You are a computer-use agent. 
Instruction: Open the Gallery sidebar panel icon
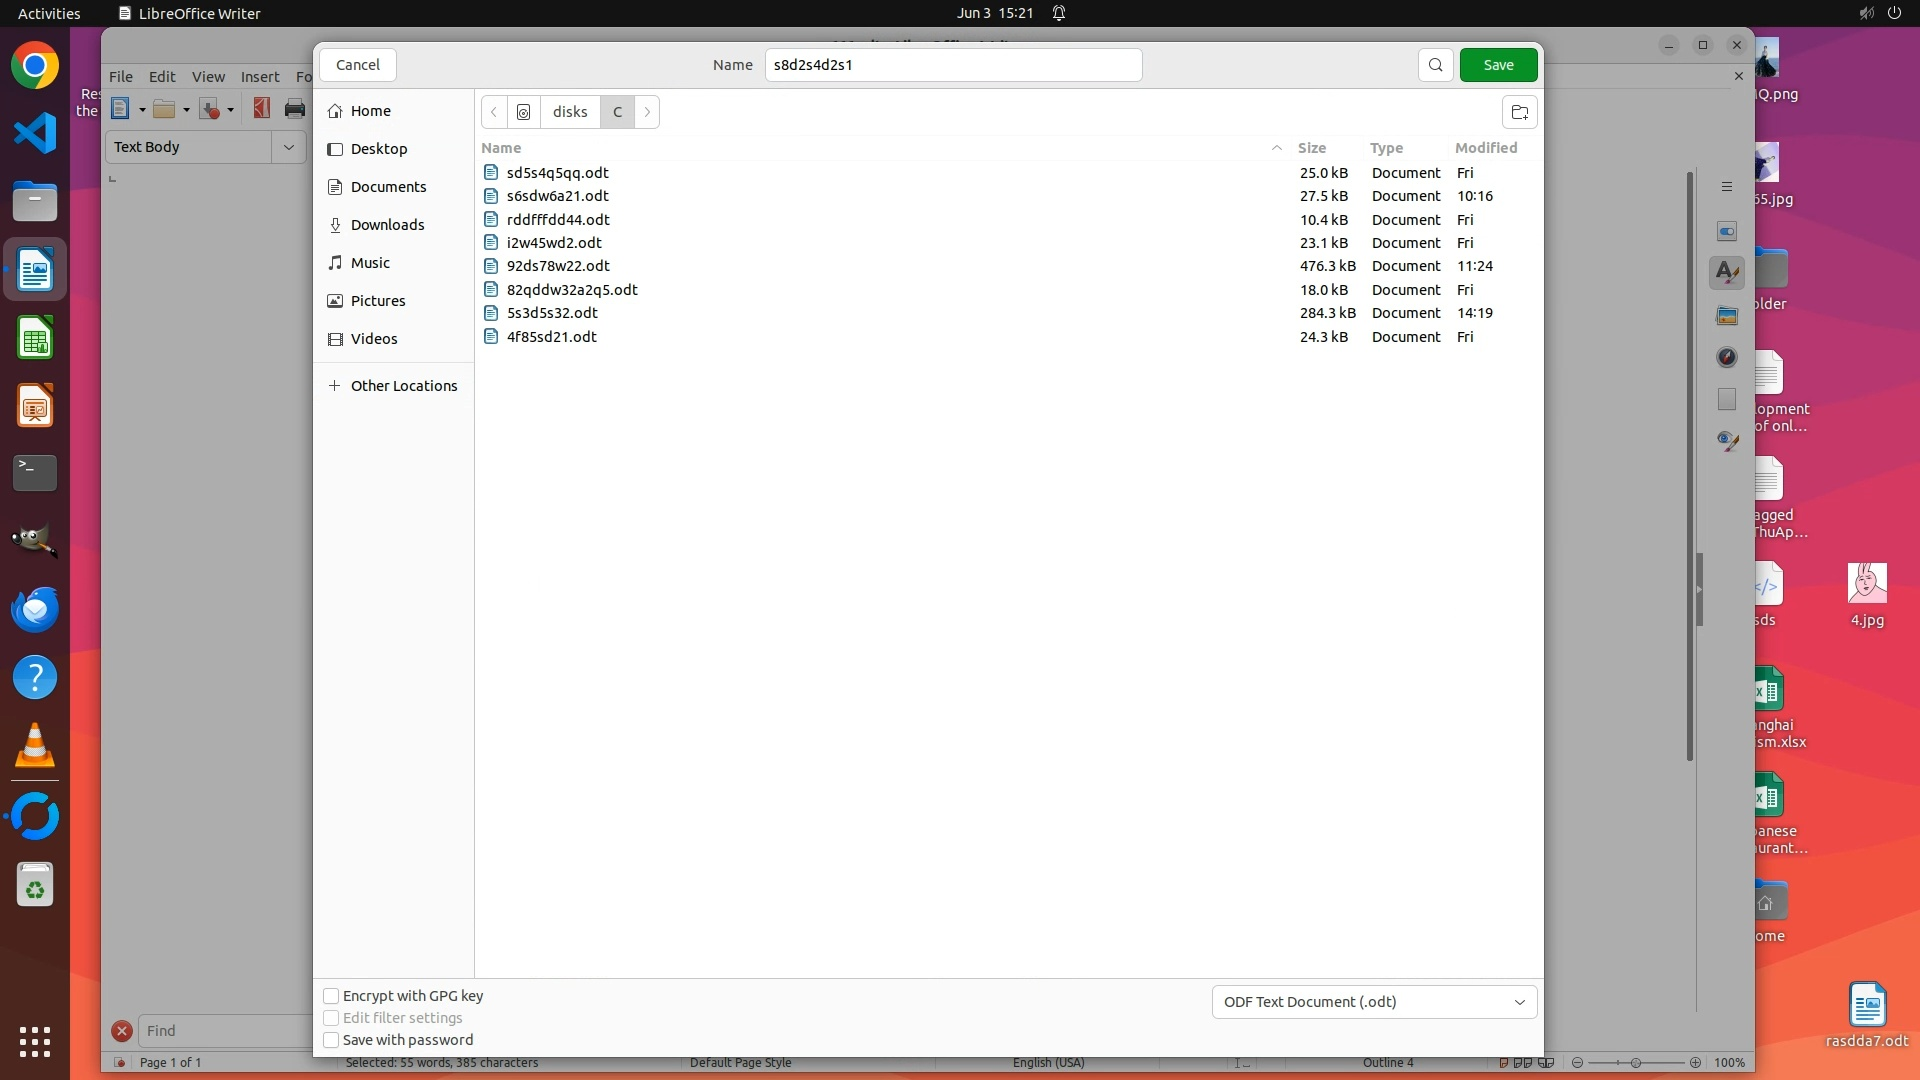(x=1727, y=316)
